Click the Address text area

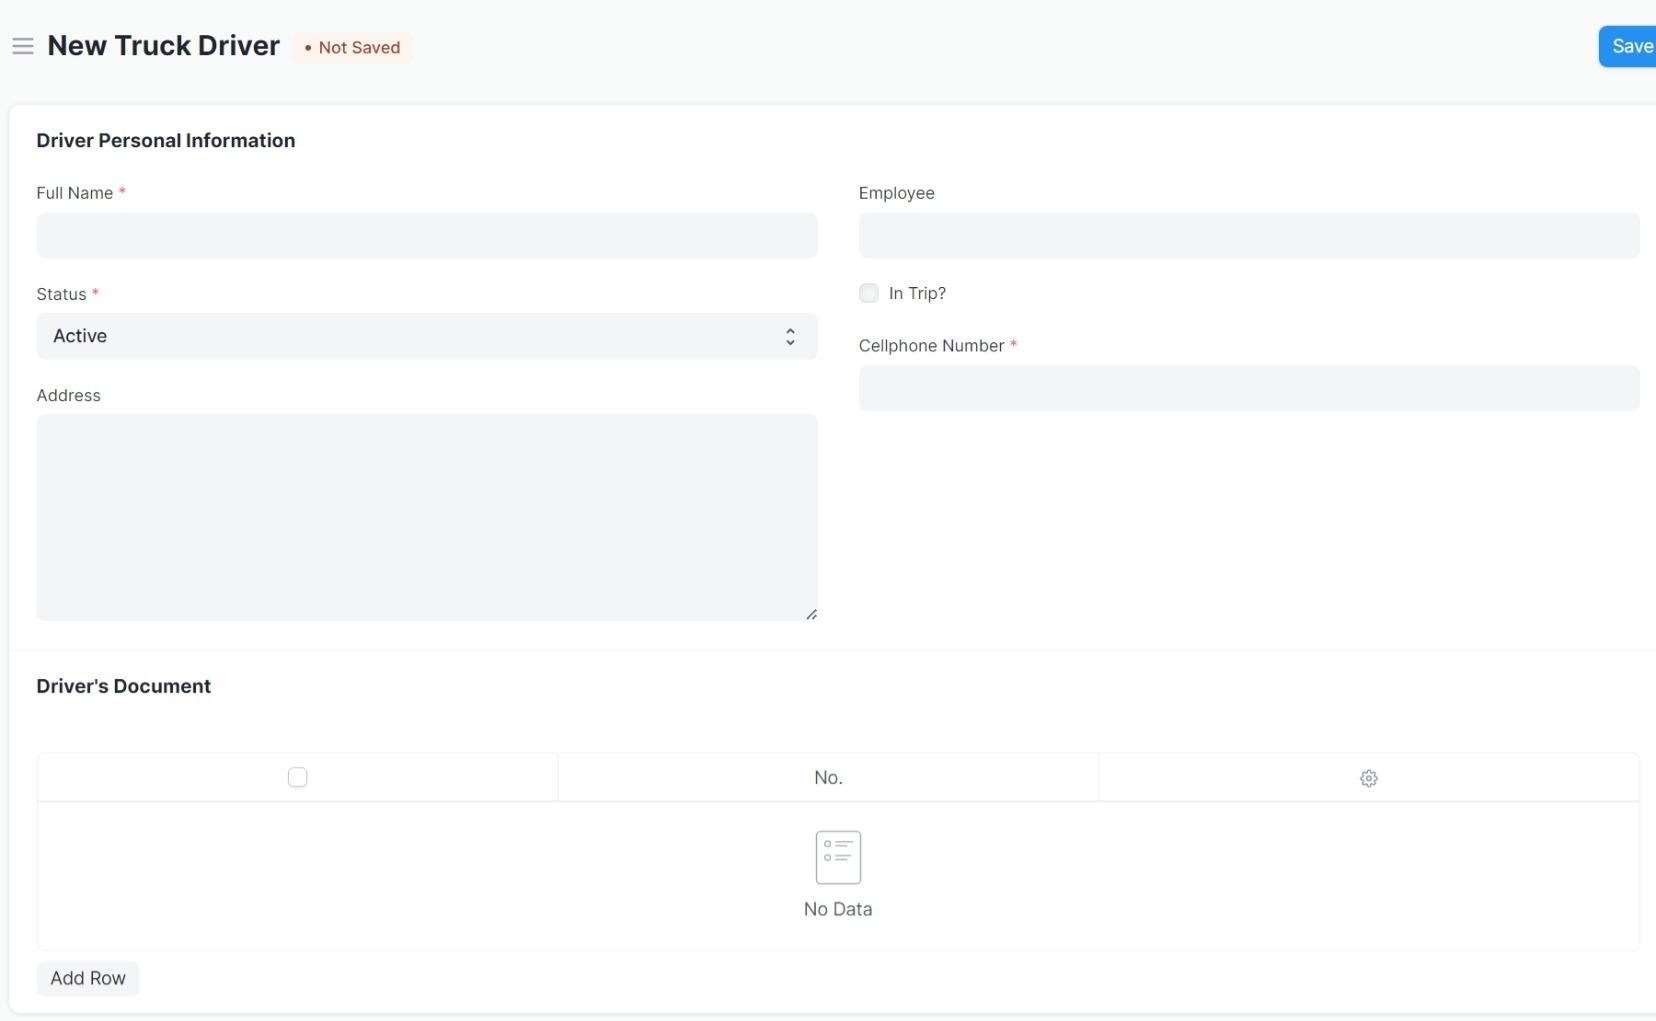[427, 517]
